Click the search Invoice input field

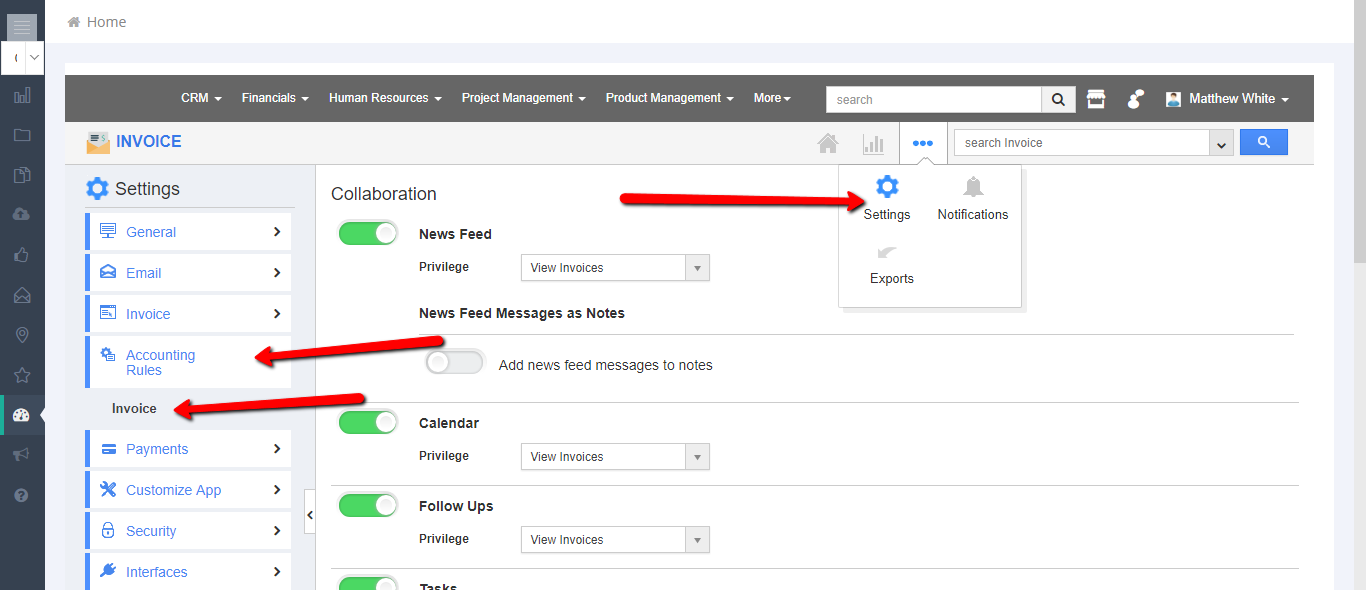click(x=1081, y=143)
